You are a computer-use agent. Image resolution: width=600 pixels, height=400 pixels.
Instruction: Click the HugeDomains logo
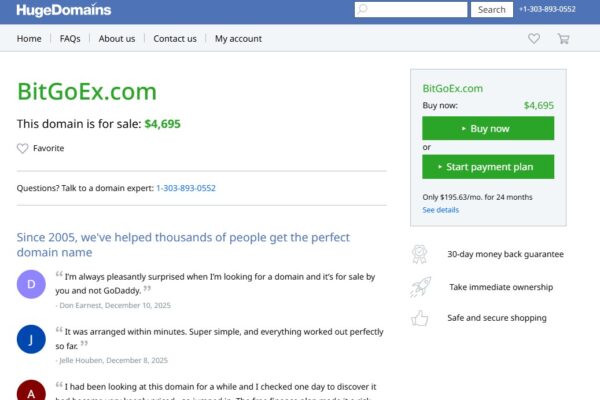[64, 10]
